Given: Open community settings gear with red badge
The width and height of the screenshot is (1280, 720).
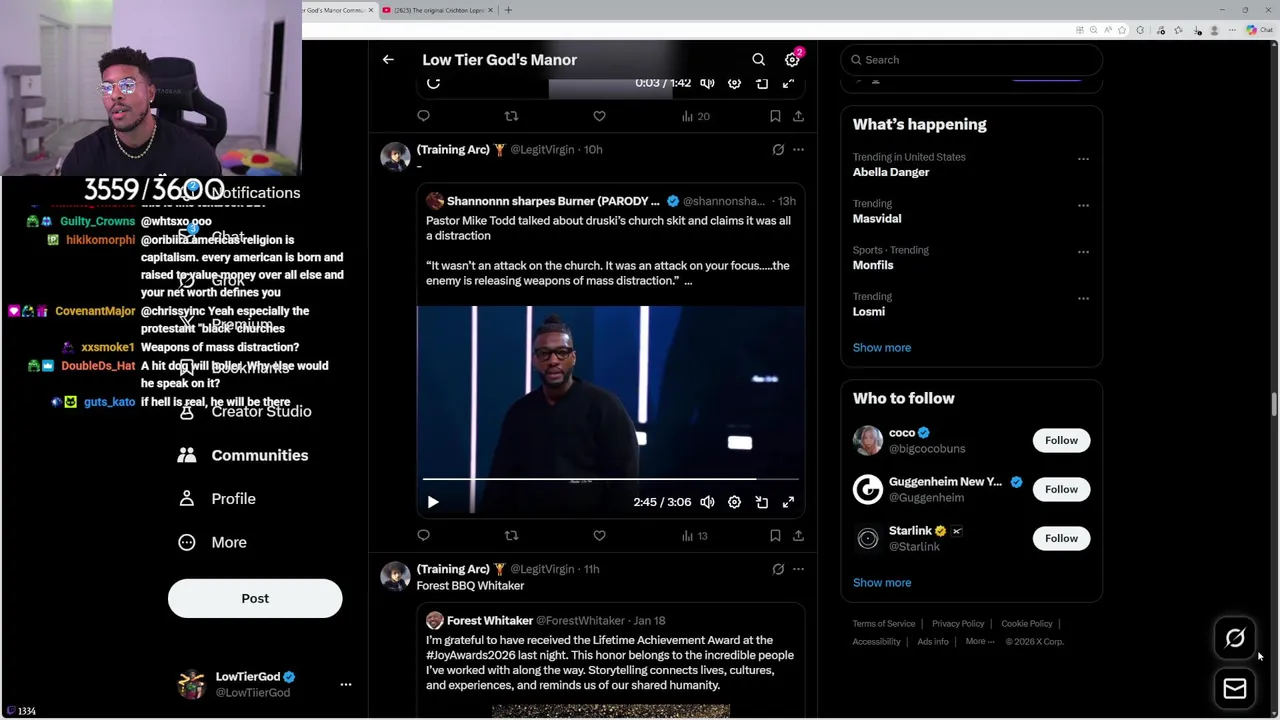Looking at the screenshot, I should click(x=792, y=60).
